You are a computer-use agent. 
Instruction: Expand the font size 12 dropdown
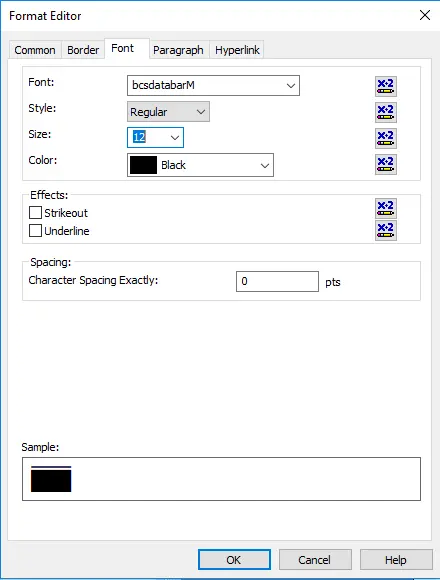(175, 138)
